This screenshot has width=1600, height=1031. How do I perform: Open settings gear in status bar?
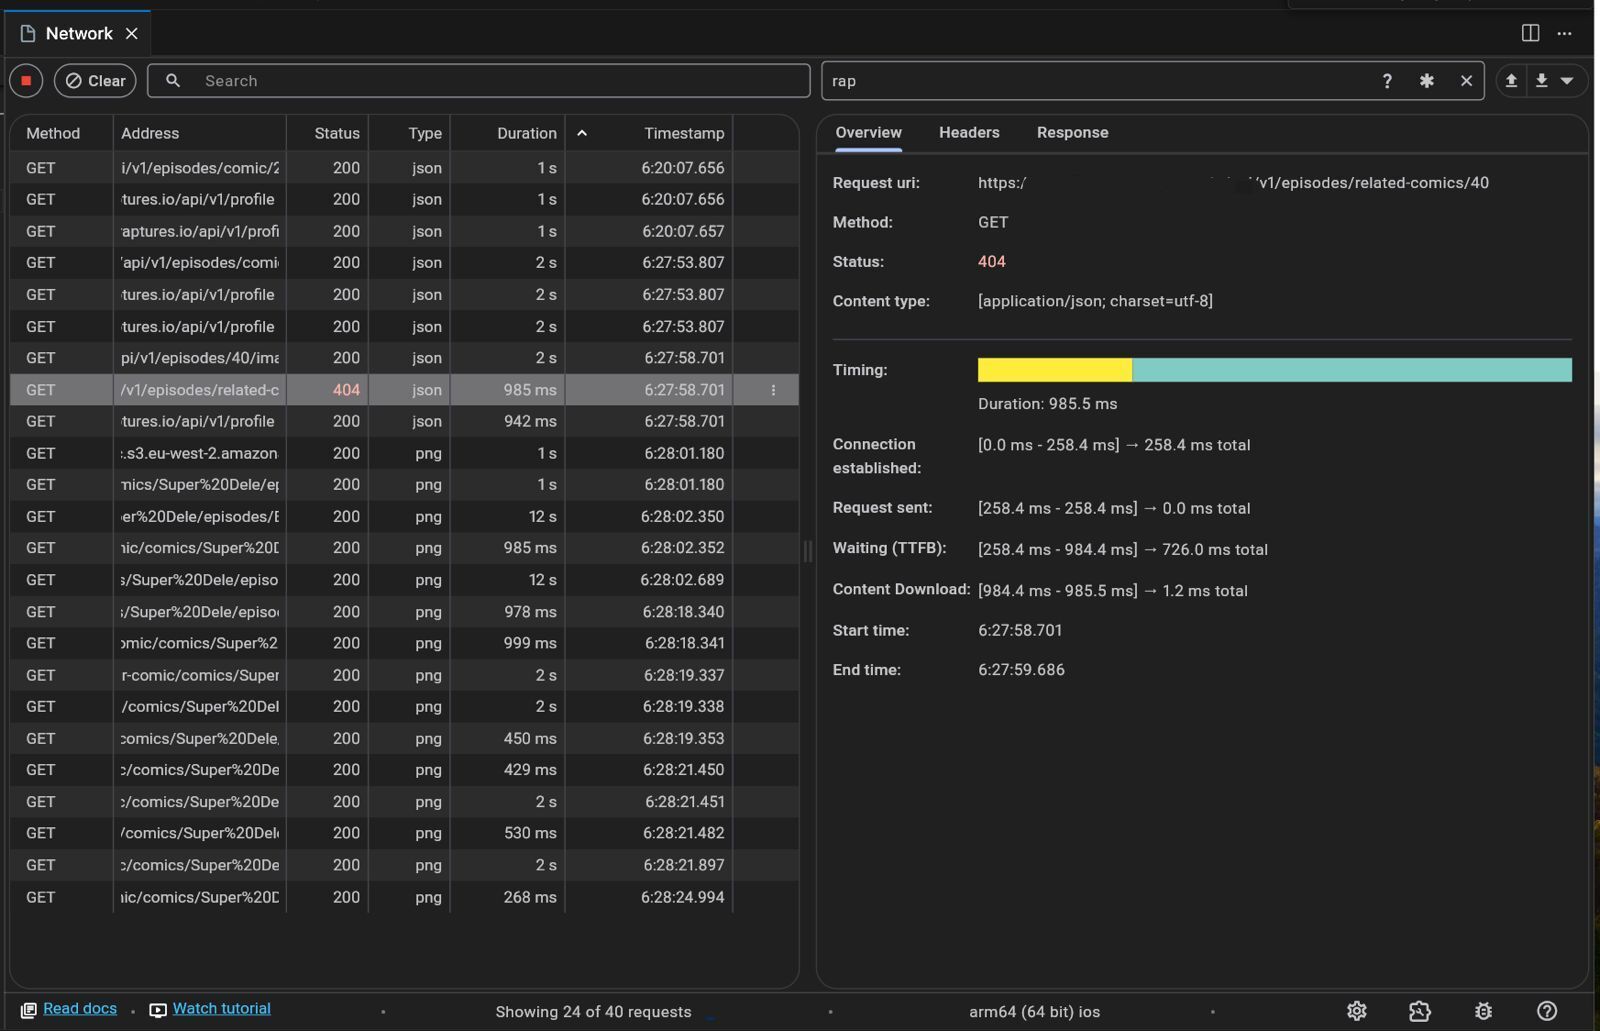1356,1011
